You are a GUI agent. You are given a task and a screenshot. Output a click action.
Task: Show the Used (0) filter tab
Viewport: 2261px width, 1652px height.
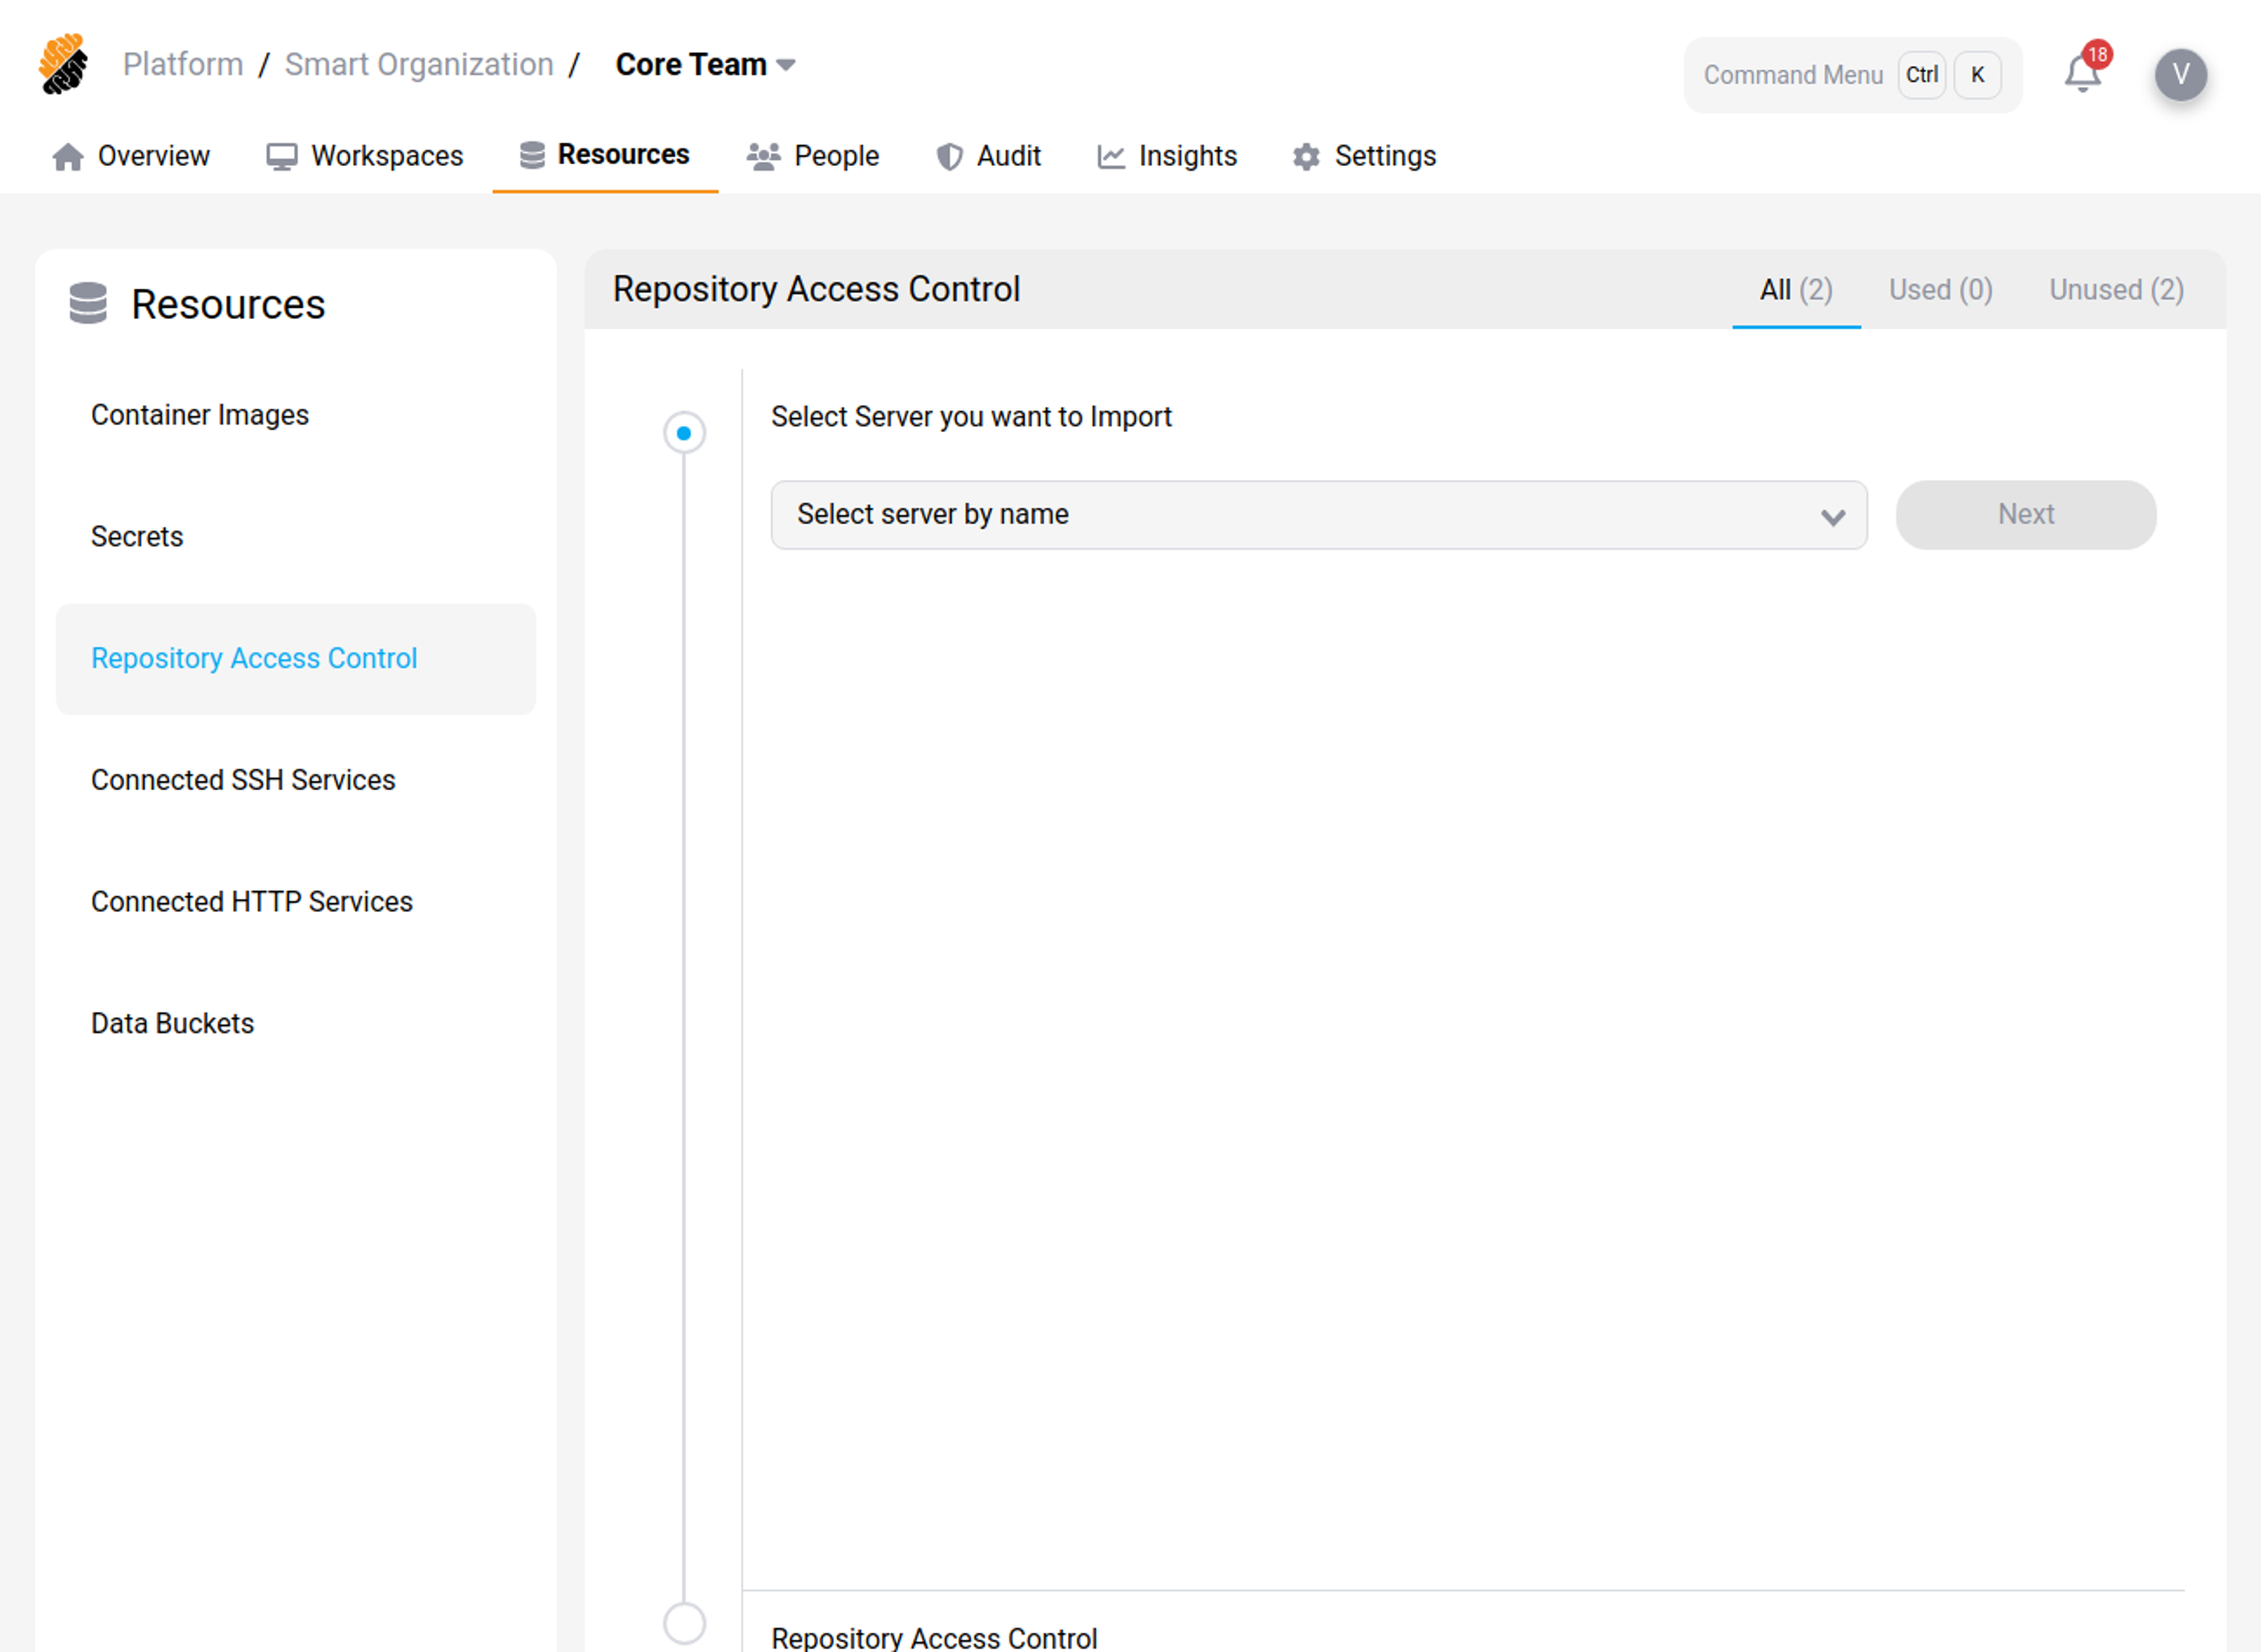1940,290
